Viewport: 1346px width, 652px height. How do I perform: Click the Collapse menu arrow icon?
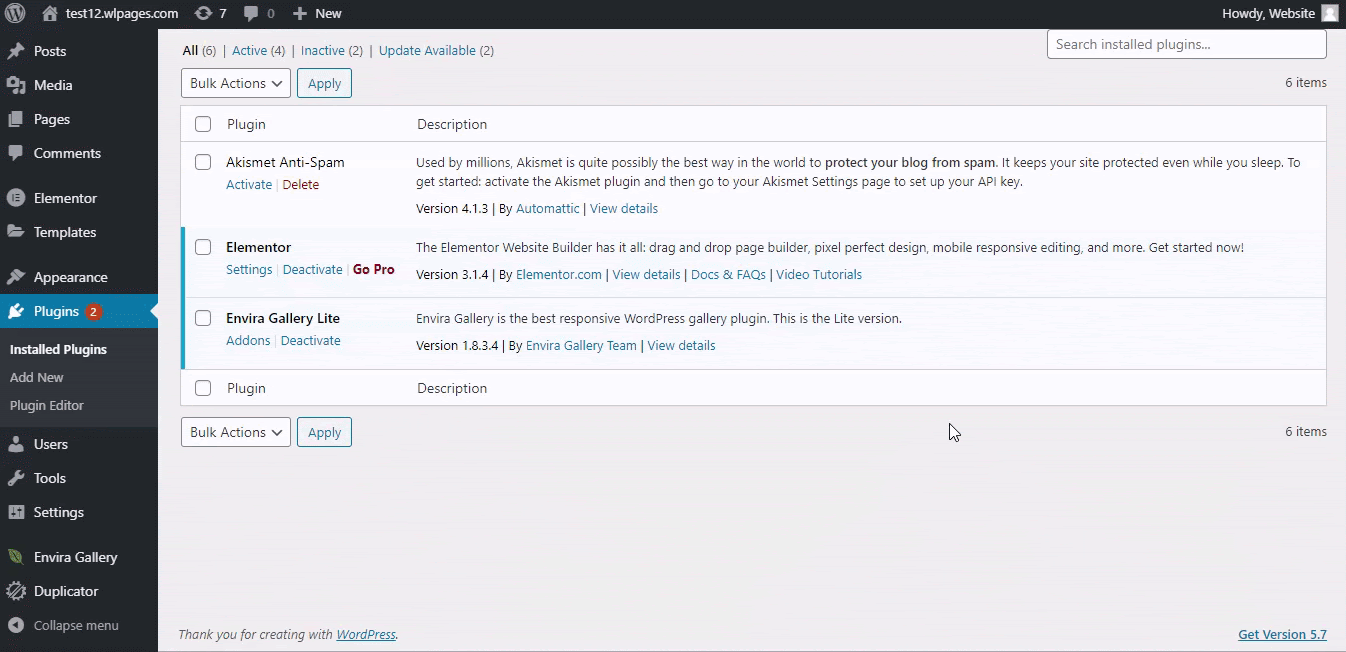tap(15, 625)
